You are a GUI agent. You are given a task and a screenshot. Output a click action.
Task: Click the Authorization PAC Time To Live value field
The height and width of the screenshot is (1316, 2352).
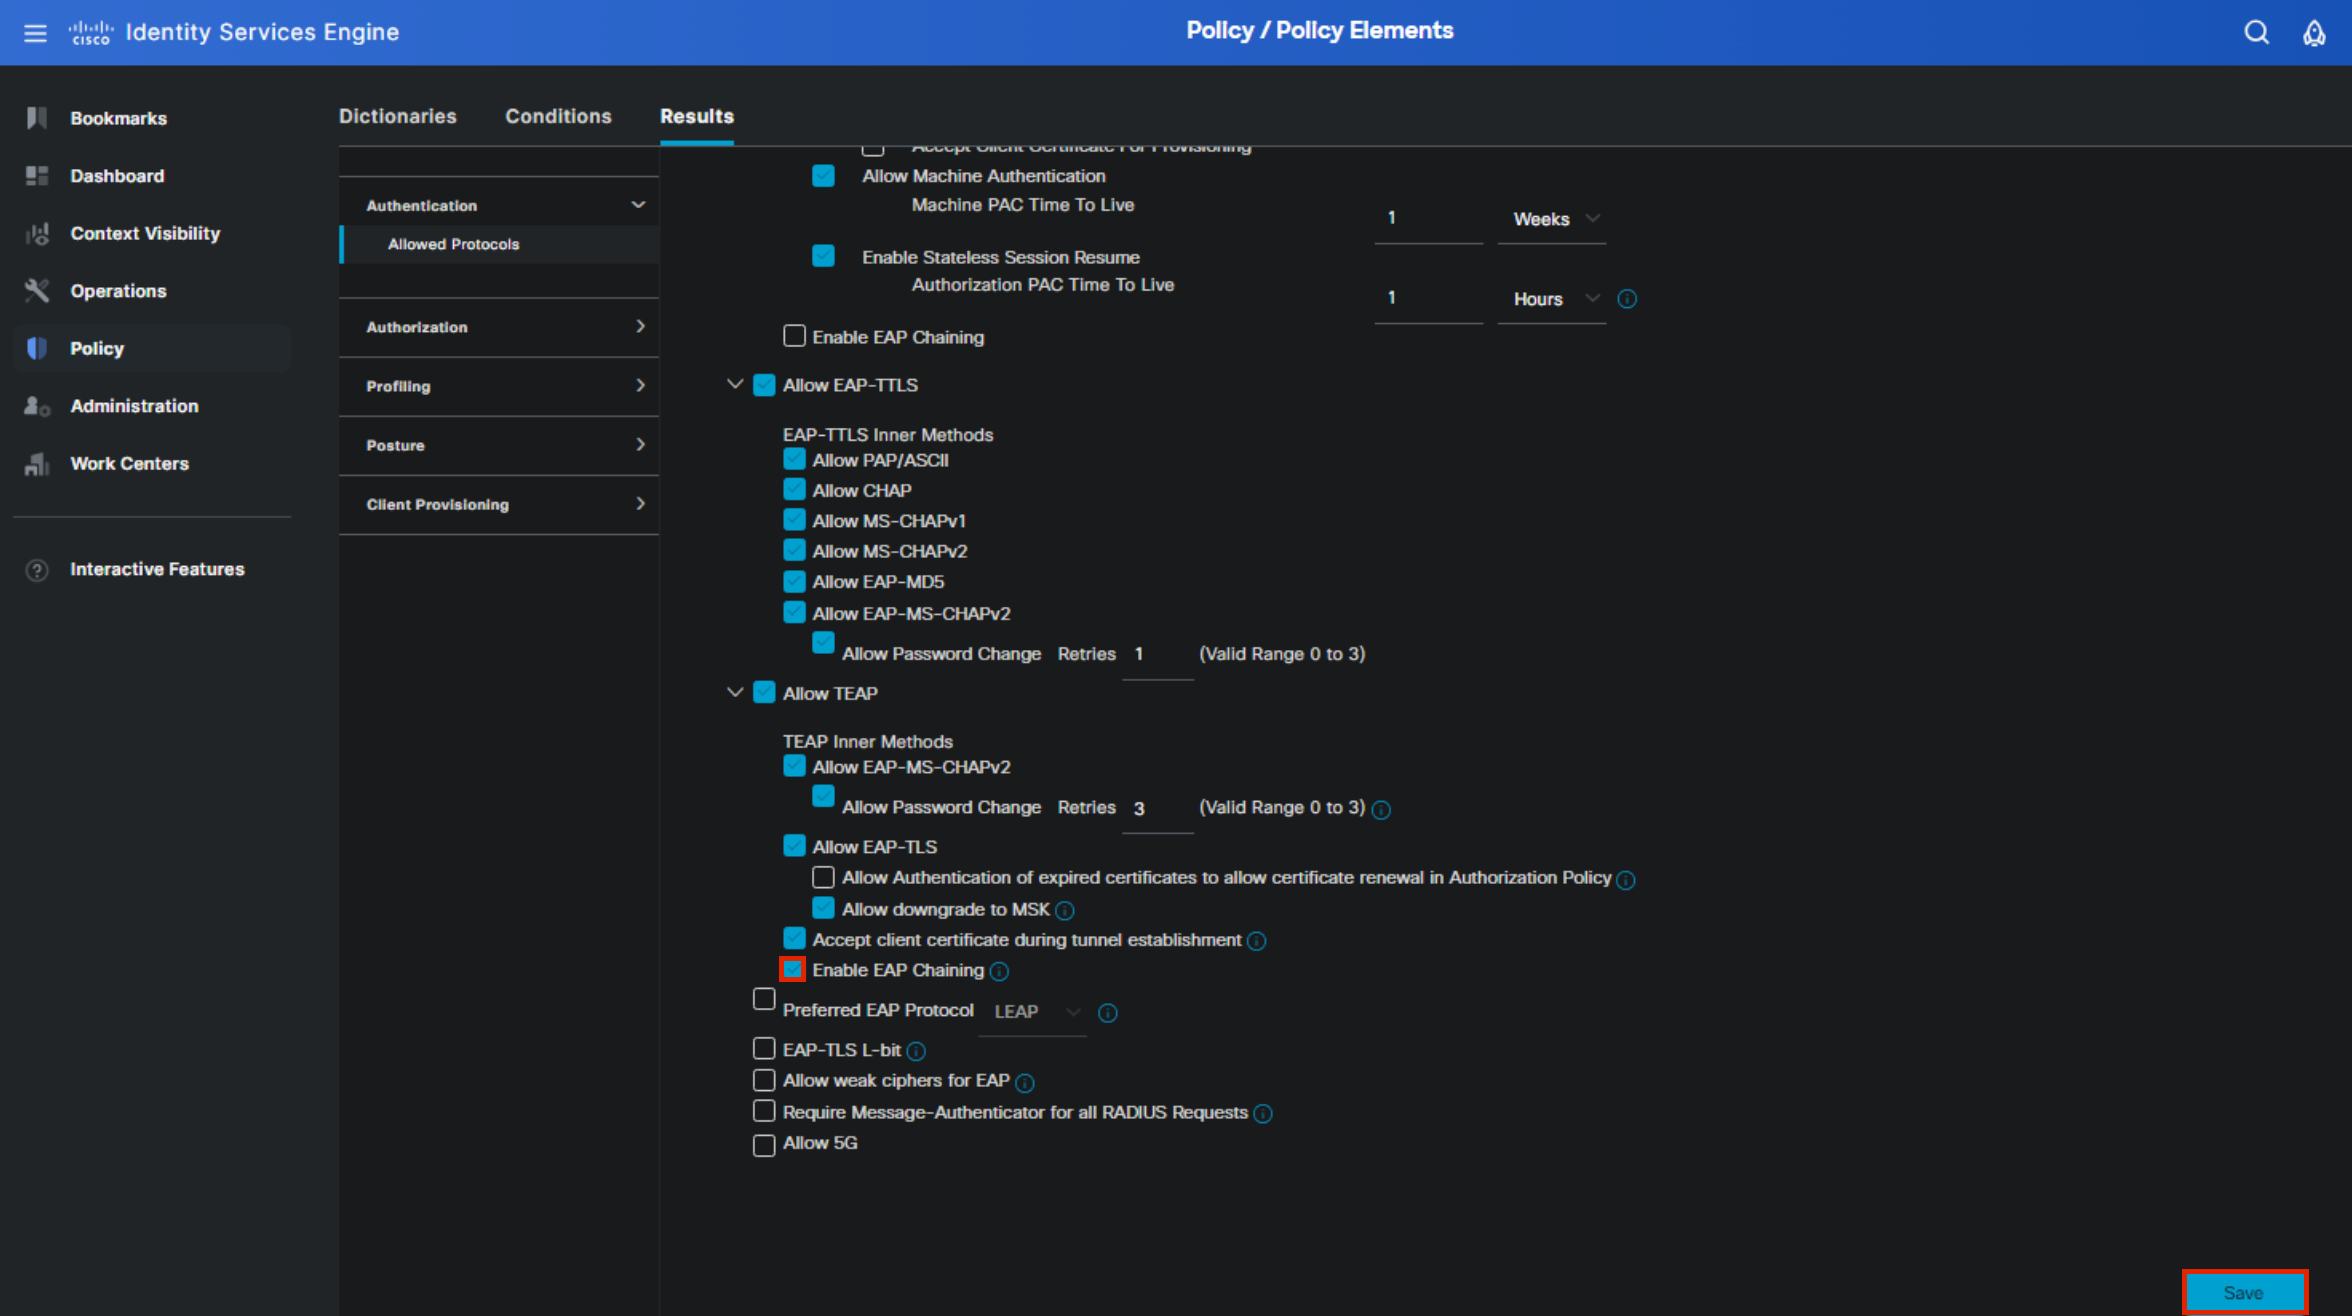click(x=1428, y=299)
